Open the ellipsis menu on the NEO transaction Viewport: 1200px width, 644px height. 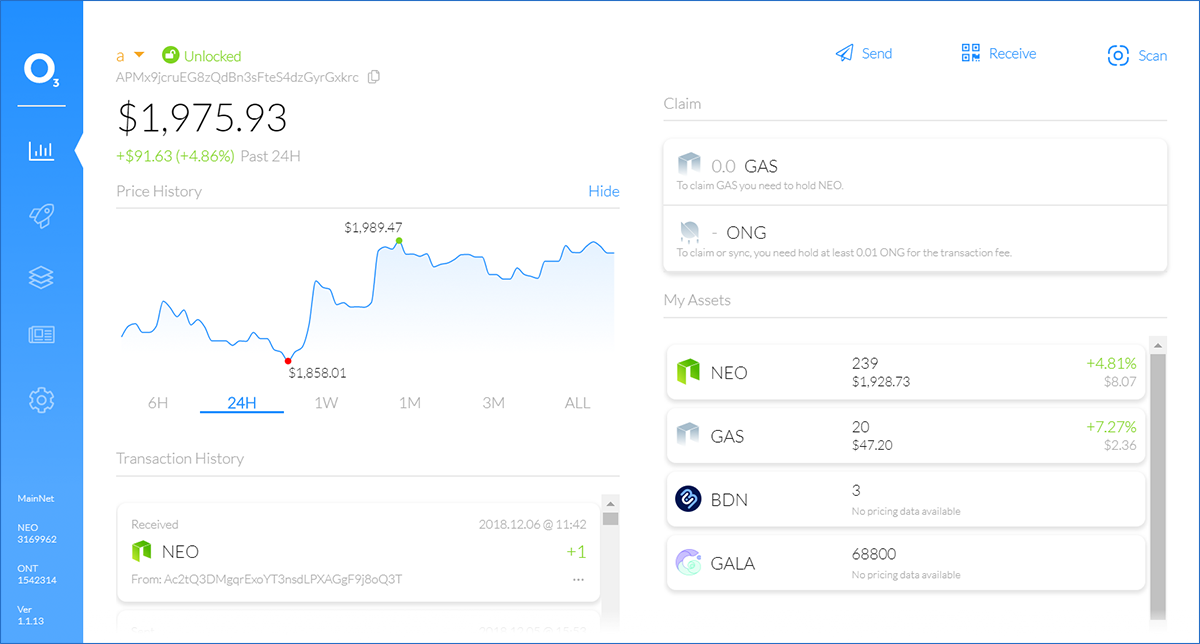tap(577, 579)
